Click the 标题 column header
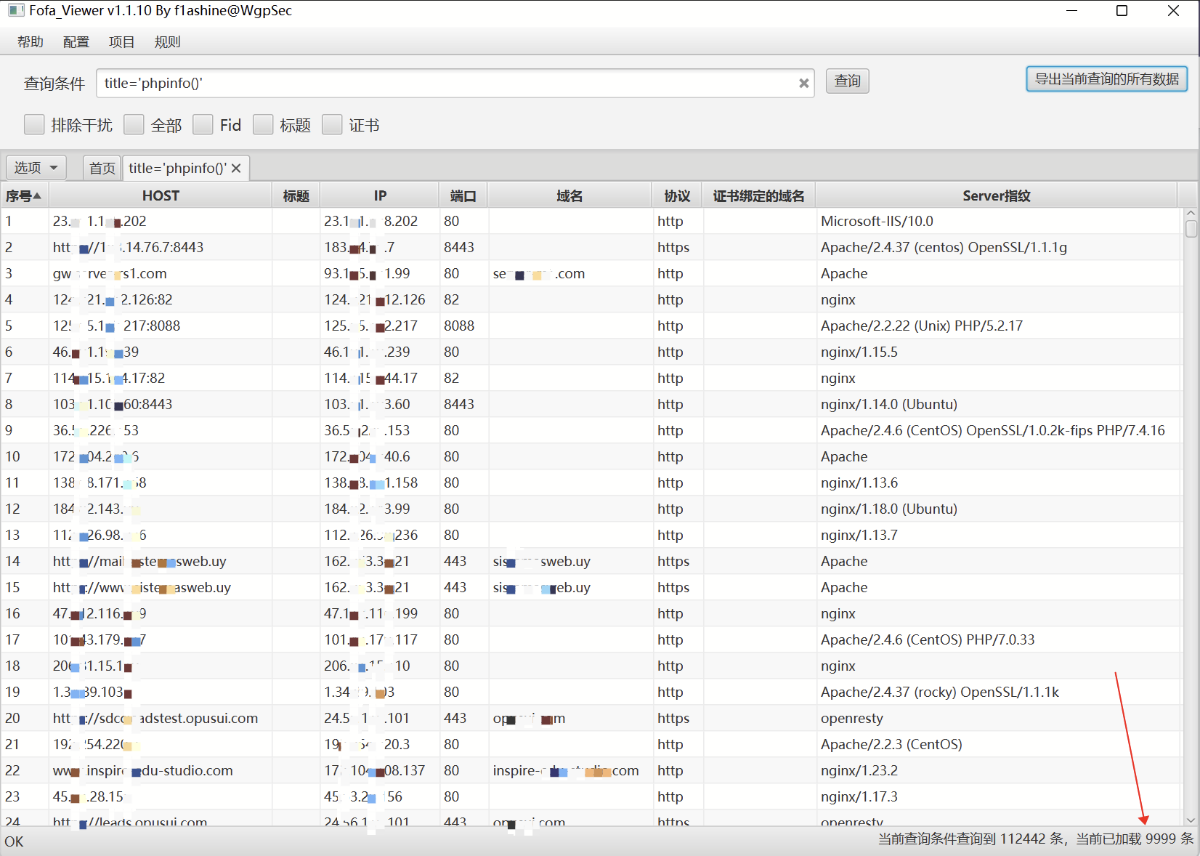 coord(296,196)
